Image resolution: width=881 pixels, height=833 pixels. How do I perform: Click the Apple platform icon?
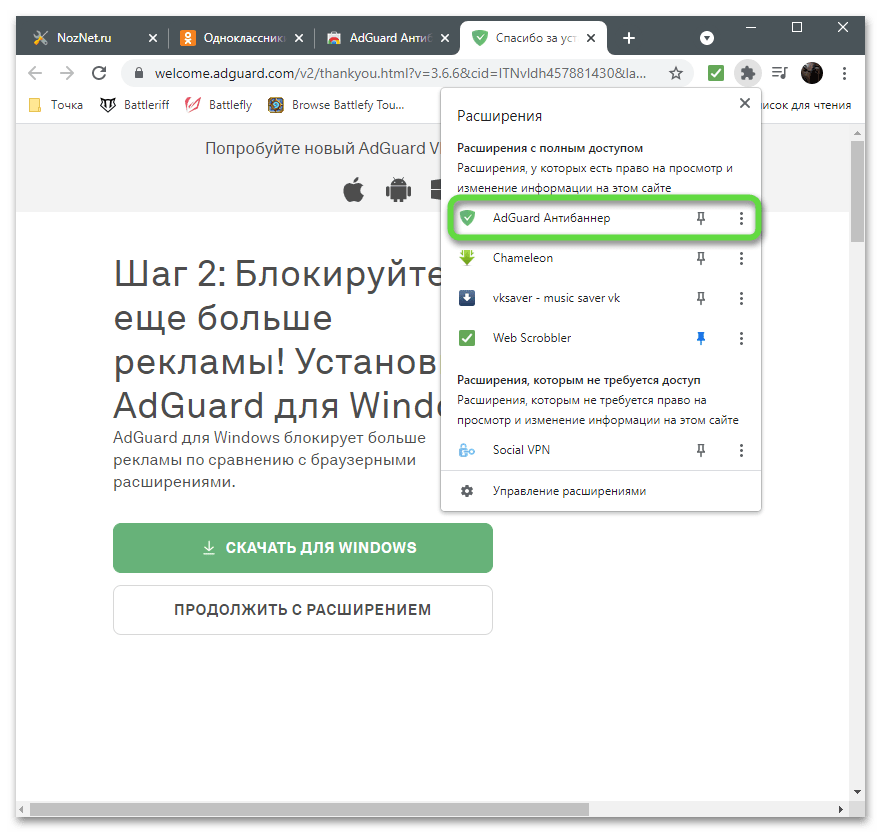(353, 189)
